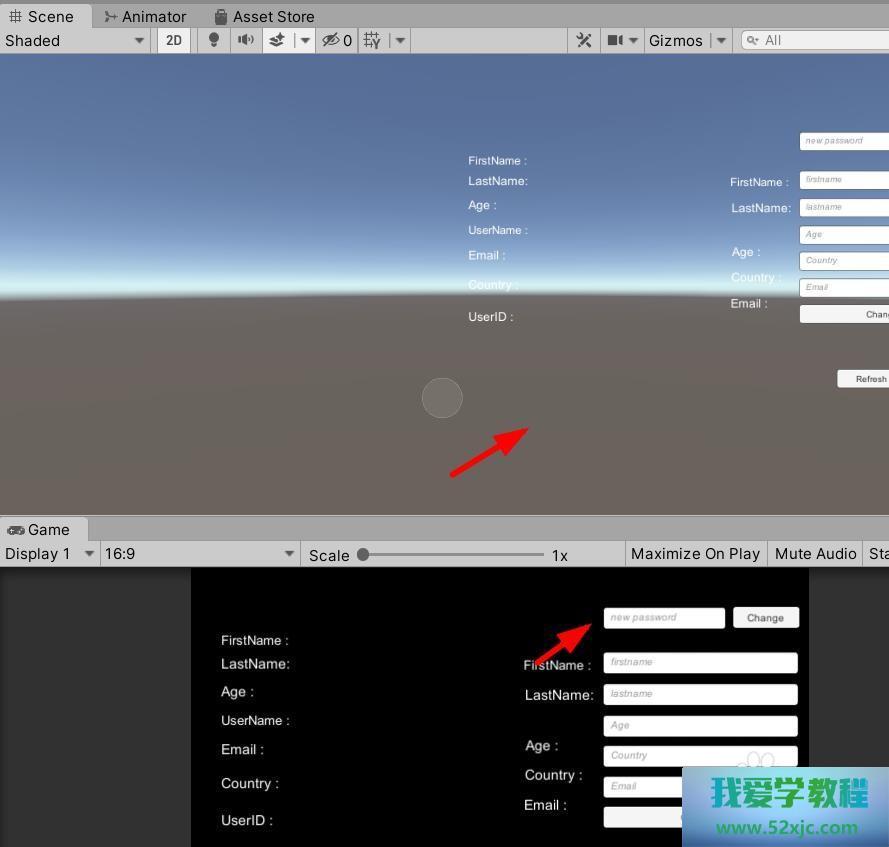Viewport: 889px width, 847px height.
Task: Click the Change password button
Action: 765,617
